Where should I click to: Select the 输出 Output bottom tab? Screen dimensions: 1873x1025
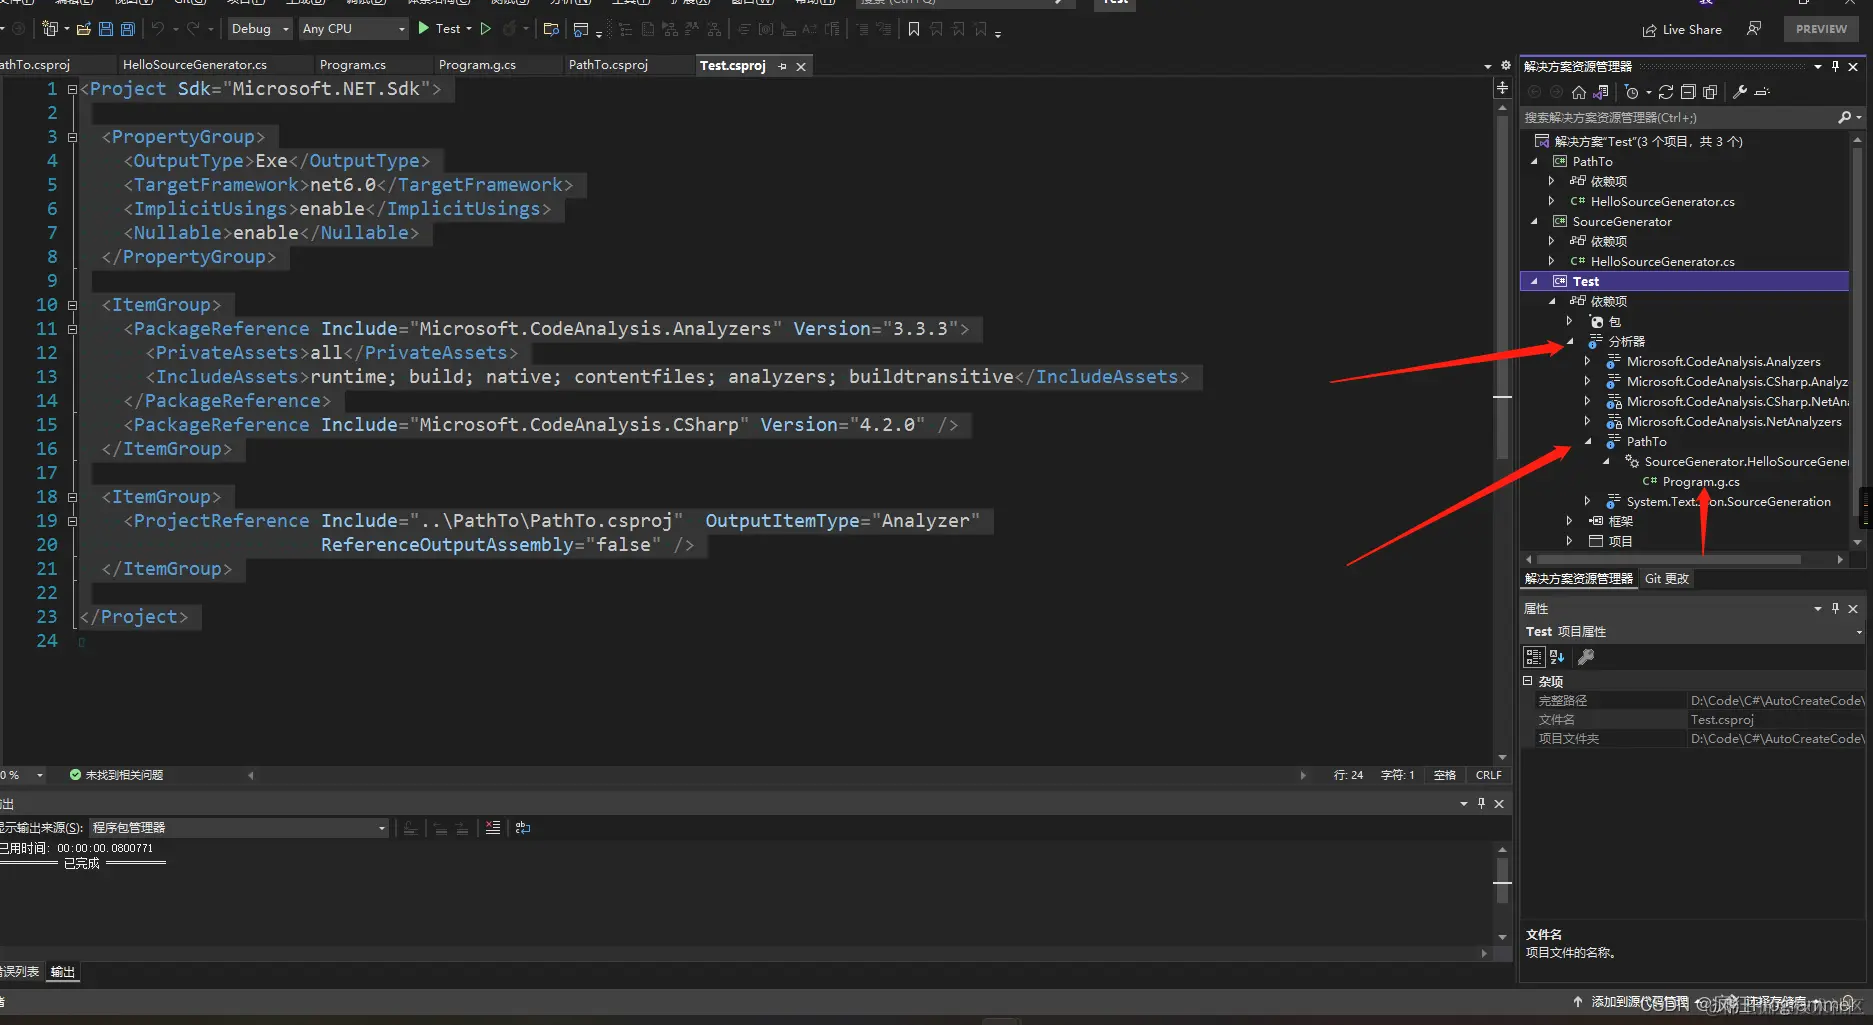(63, 972)
